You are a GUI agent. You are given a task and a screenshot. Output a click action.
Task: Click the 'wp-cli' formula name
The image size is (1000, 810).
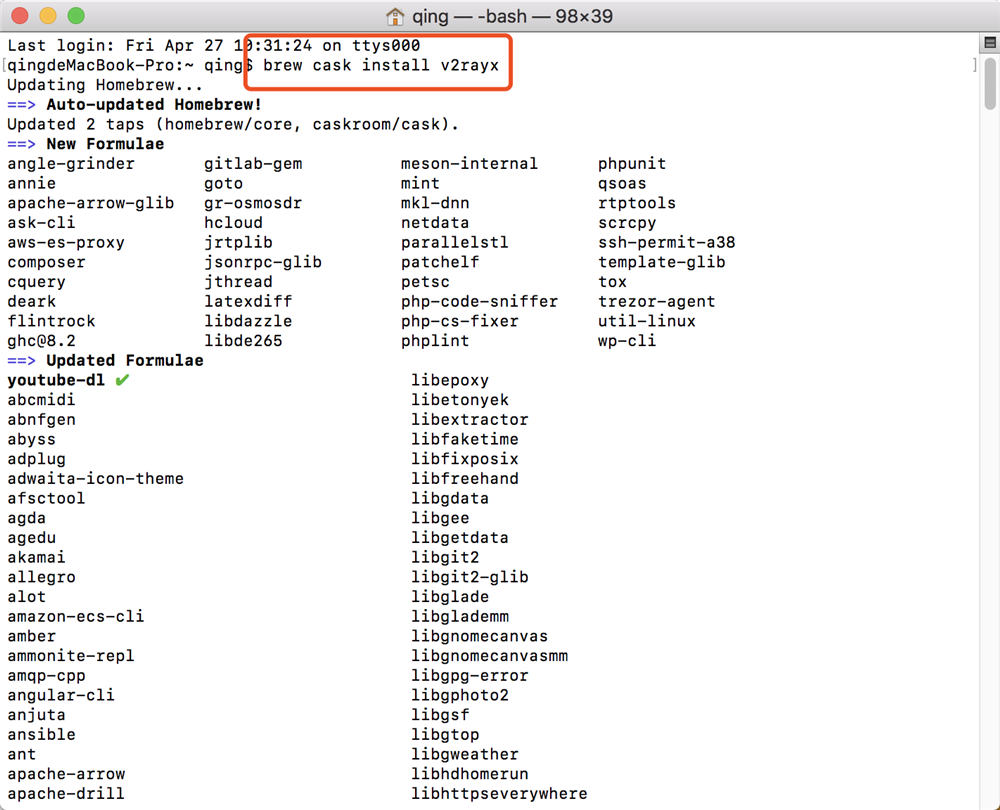point(627,341)
